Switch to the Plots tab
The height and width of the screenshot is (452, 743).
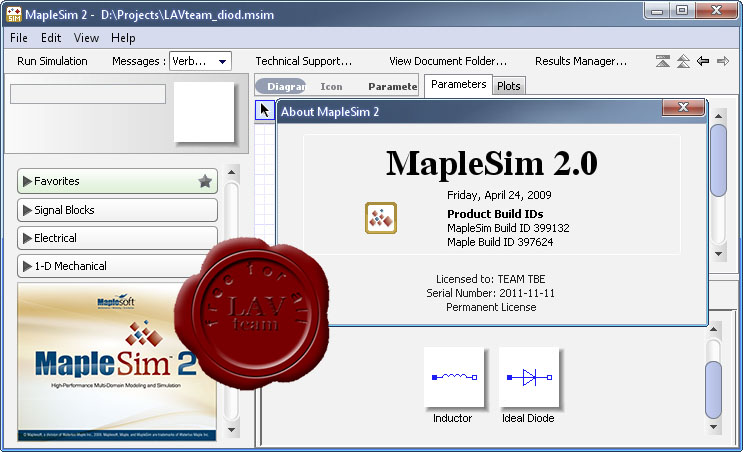(x=509, y=86)
